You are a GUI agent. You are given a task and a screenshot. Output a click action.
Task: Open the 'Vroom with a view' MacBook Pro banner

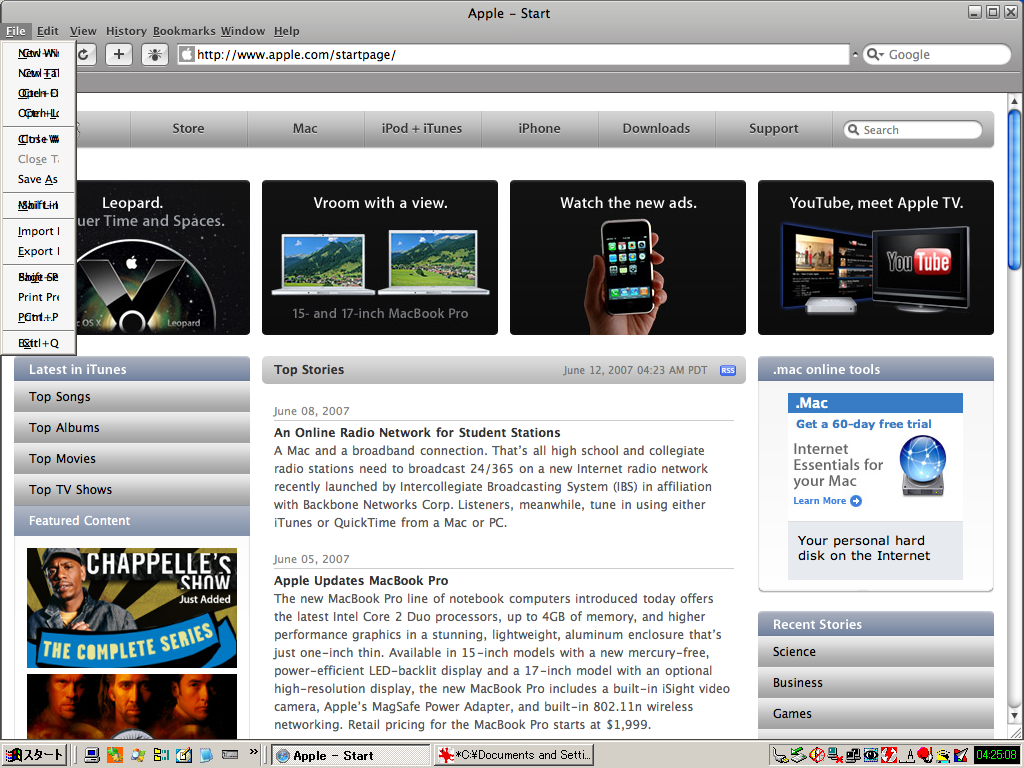coord(380,257)
